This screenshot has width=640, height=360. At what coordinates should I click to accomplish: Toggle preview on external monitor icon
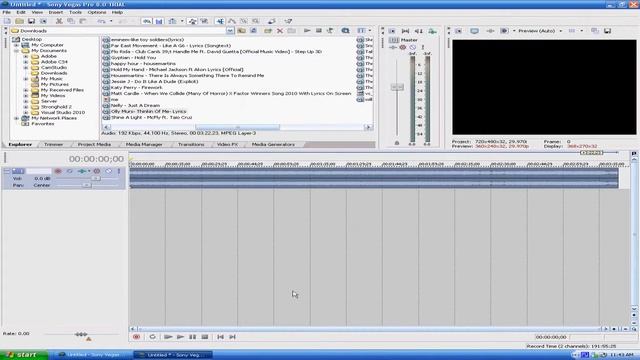tap(474, 31)
